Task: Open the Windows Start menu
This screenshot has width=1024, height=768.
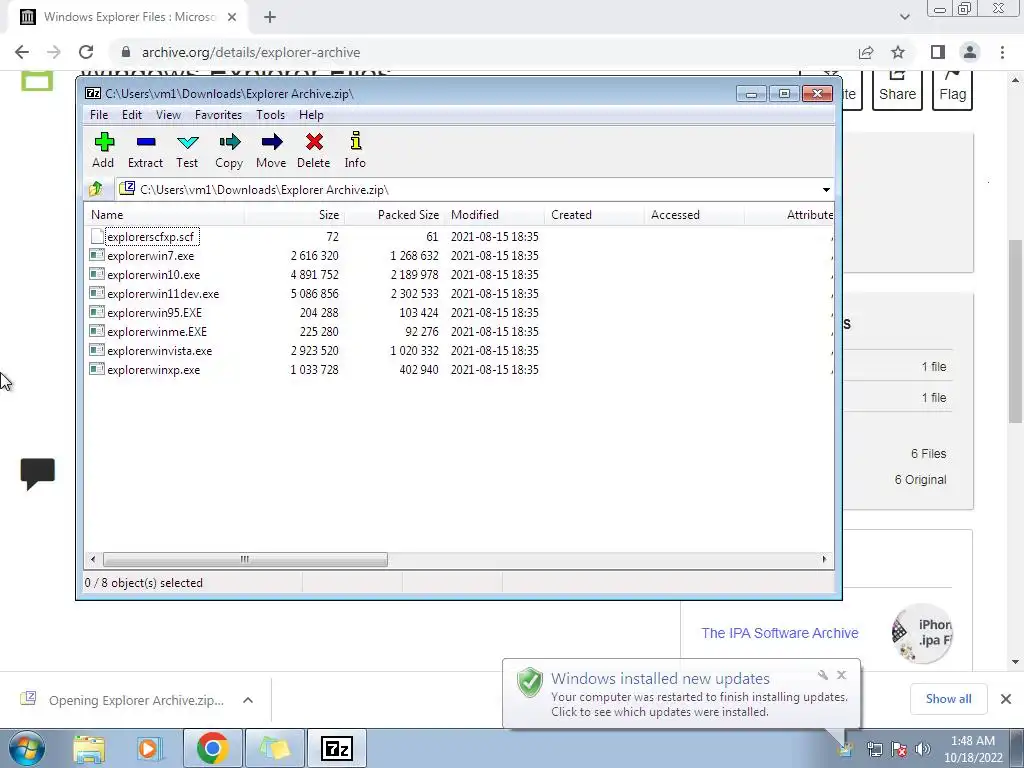Action: [27, 748]
